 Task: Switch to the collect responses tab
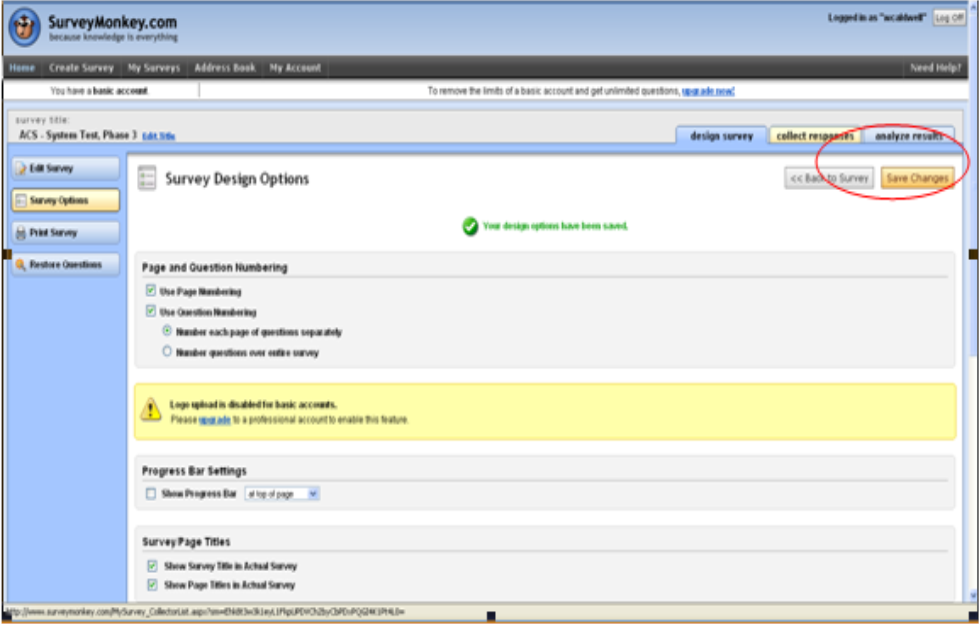815,136
